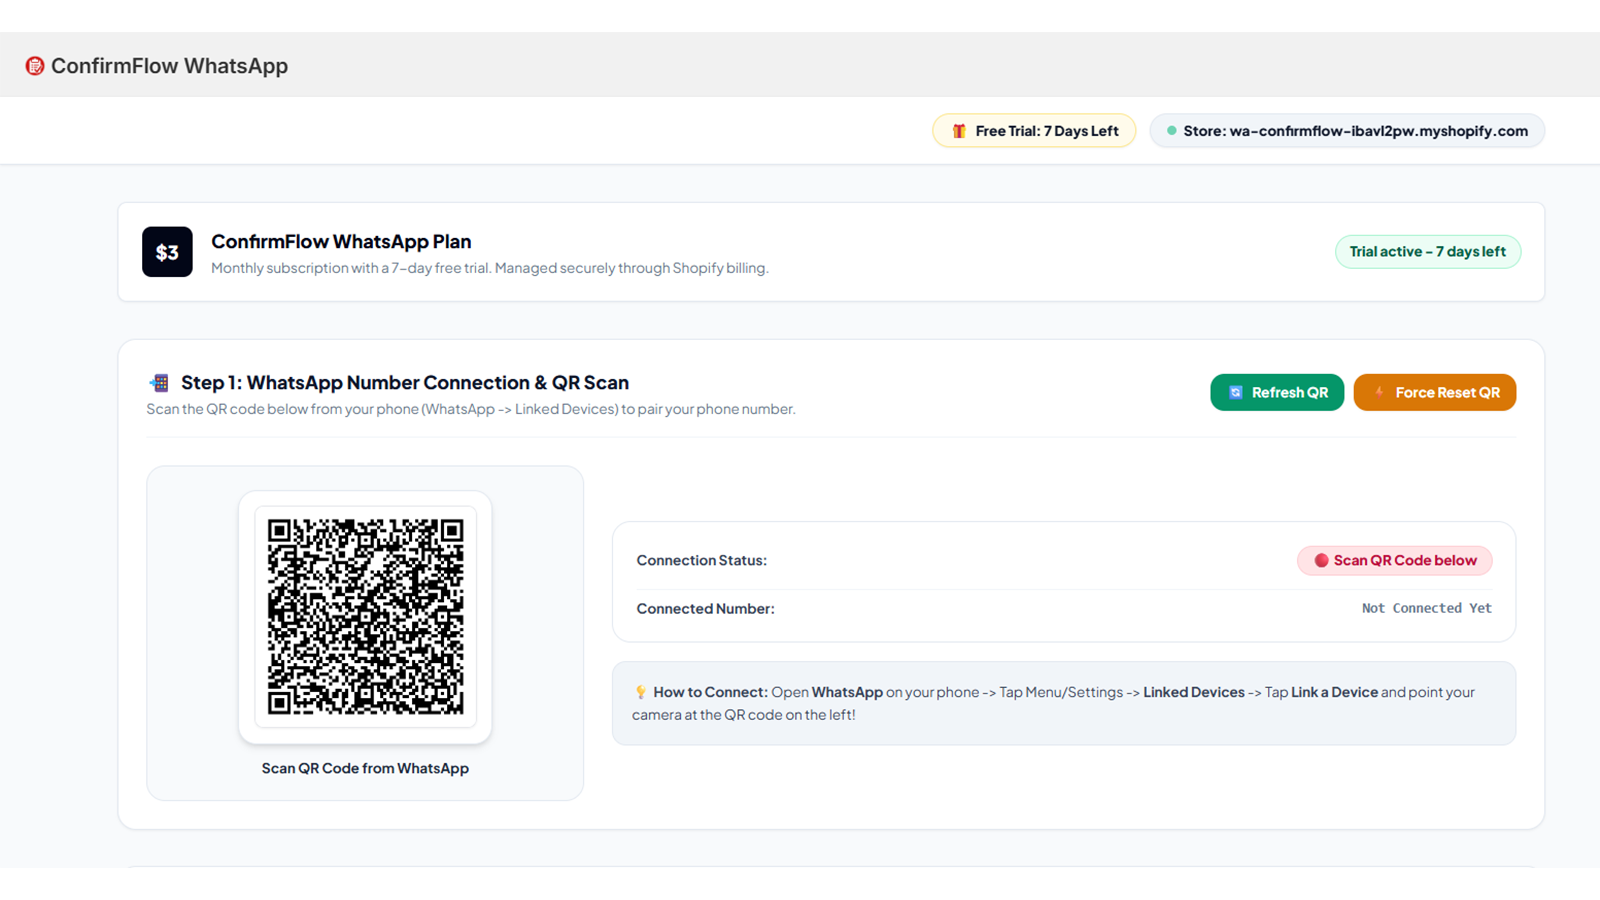The width and height of the screenshot is (1600, 900).
Task: Click the ConfirmFlow WhatsApp app title
Action: click(x=169, y=66)
